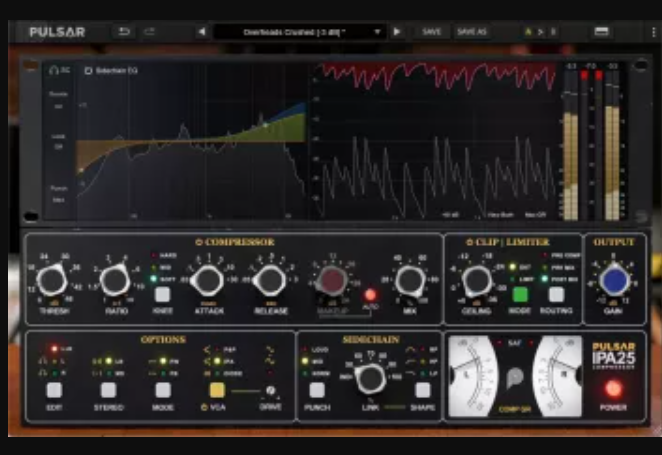Select the B state slot
The width and height of the screenshot is (662, 455).
click(x=553, y=32)
